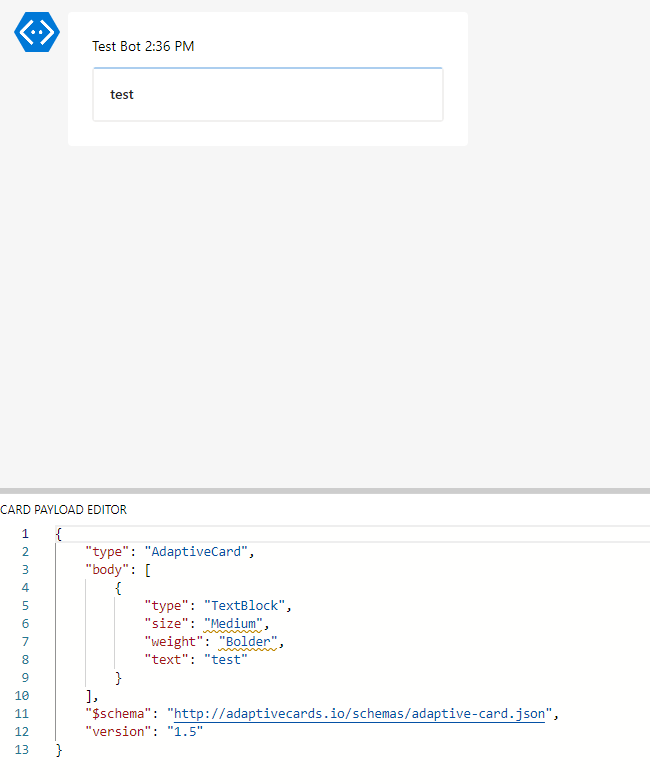Click line number 10 in editor gutter
This screenshot has height=784, width=650.
[22, 696]
